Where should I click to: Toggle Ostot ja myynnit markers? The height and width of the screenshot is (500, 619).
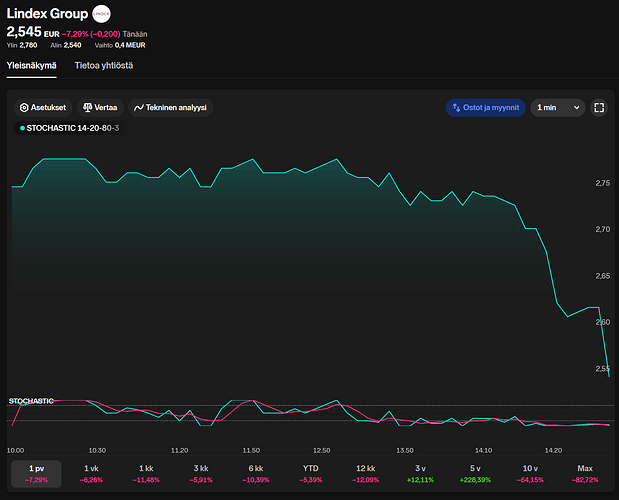click(485, 107)
